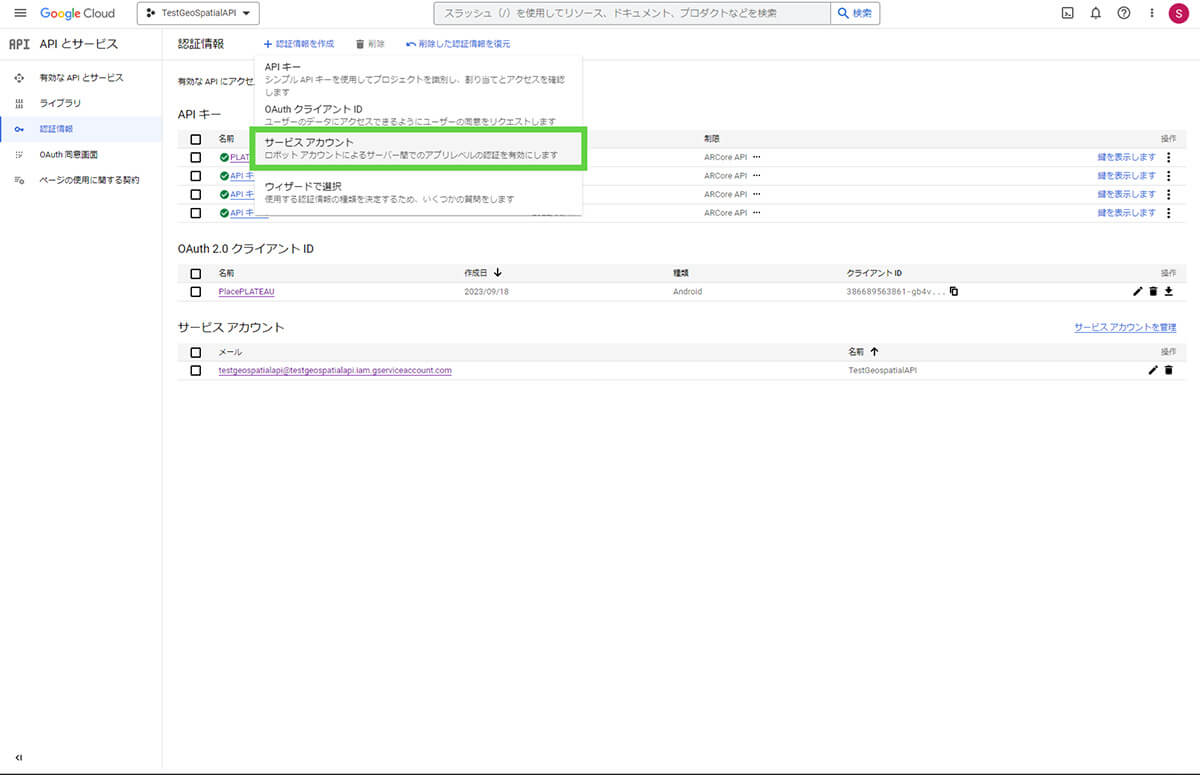1200x775 pixels.
Task: Check the last API key row checkbox
Action: tap(196, 212)
